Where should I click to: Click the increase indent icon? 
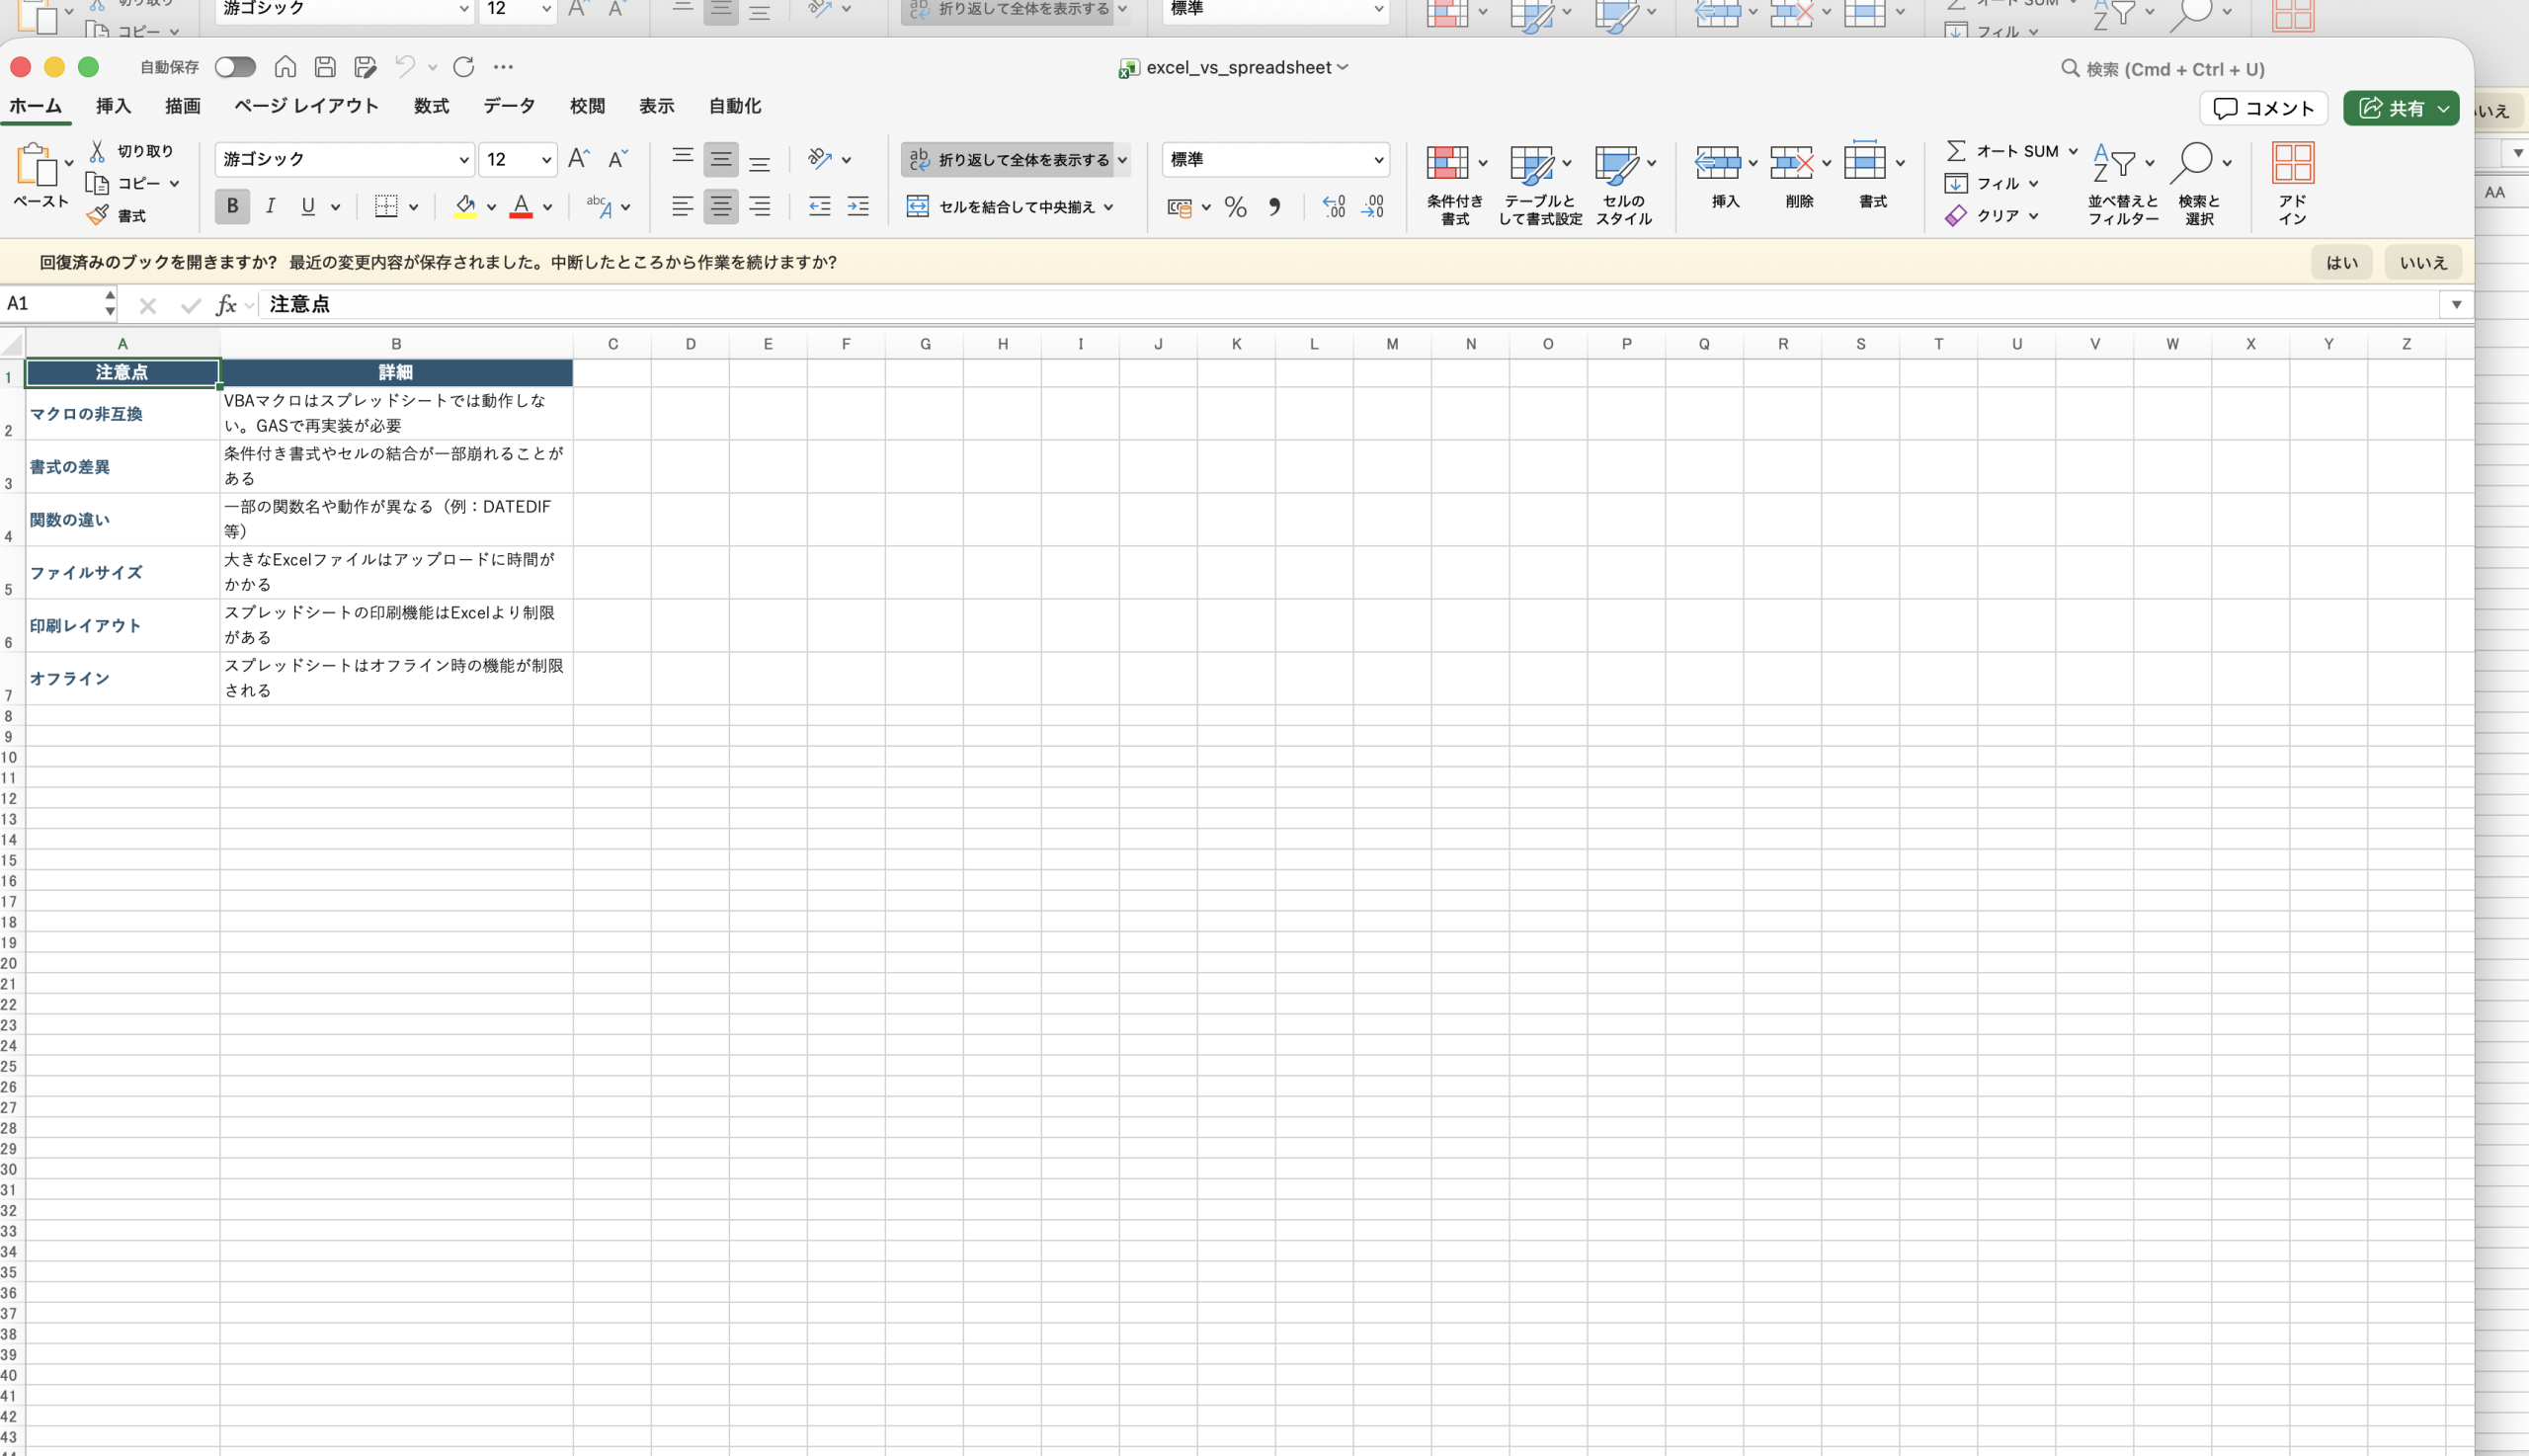(x=858, y=207)
